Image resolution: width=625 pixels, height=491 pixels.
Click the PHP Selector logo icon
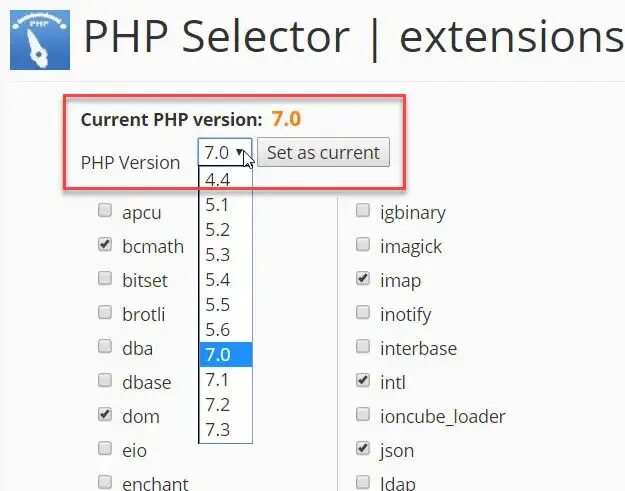pyautogui.click(x=40, y=40)
